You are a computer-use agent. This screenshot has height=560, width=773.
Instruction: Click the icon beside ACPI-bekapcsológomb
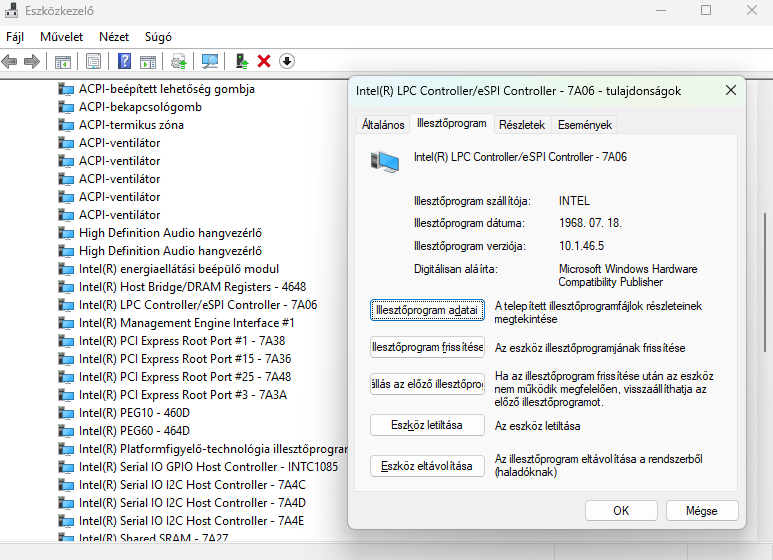tap(66, 107)
